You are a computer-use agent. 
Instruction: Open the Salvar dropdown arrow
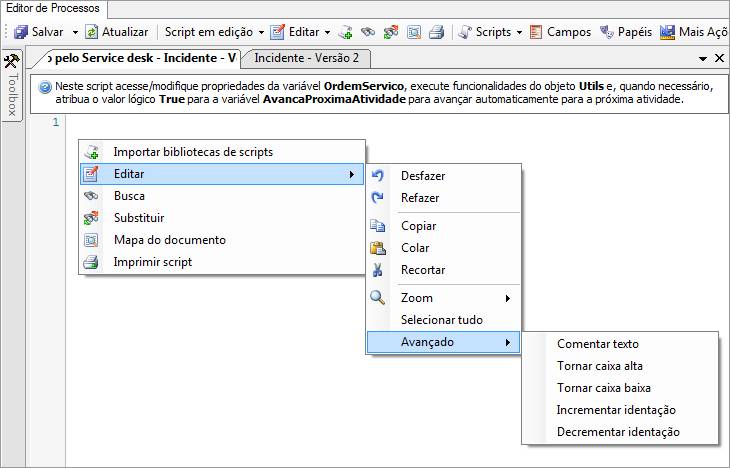point(75,33)
